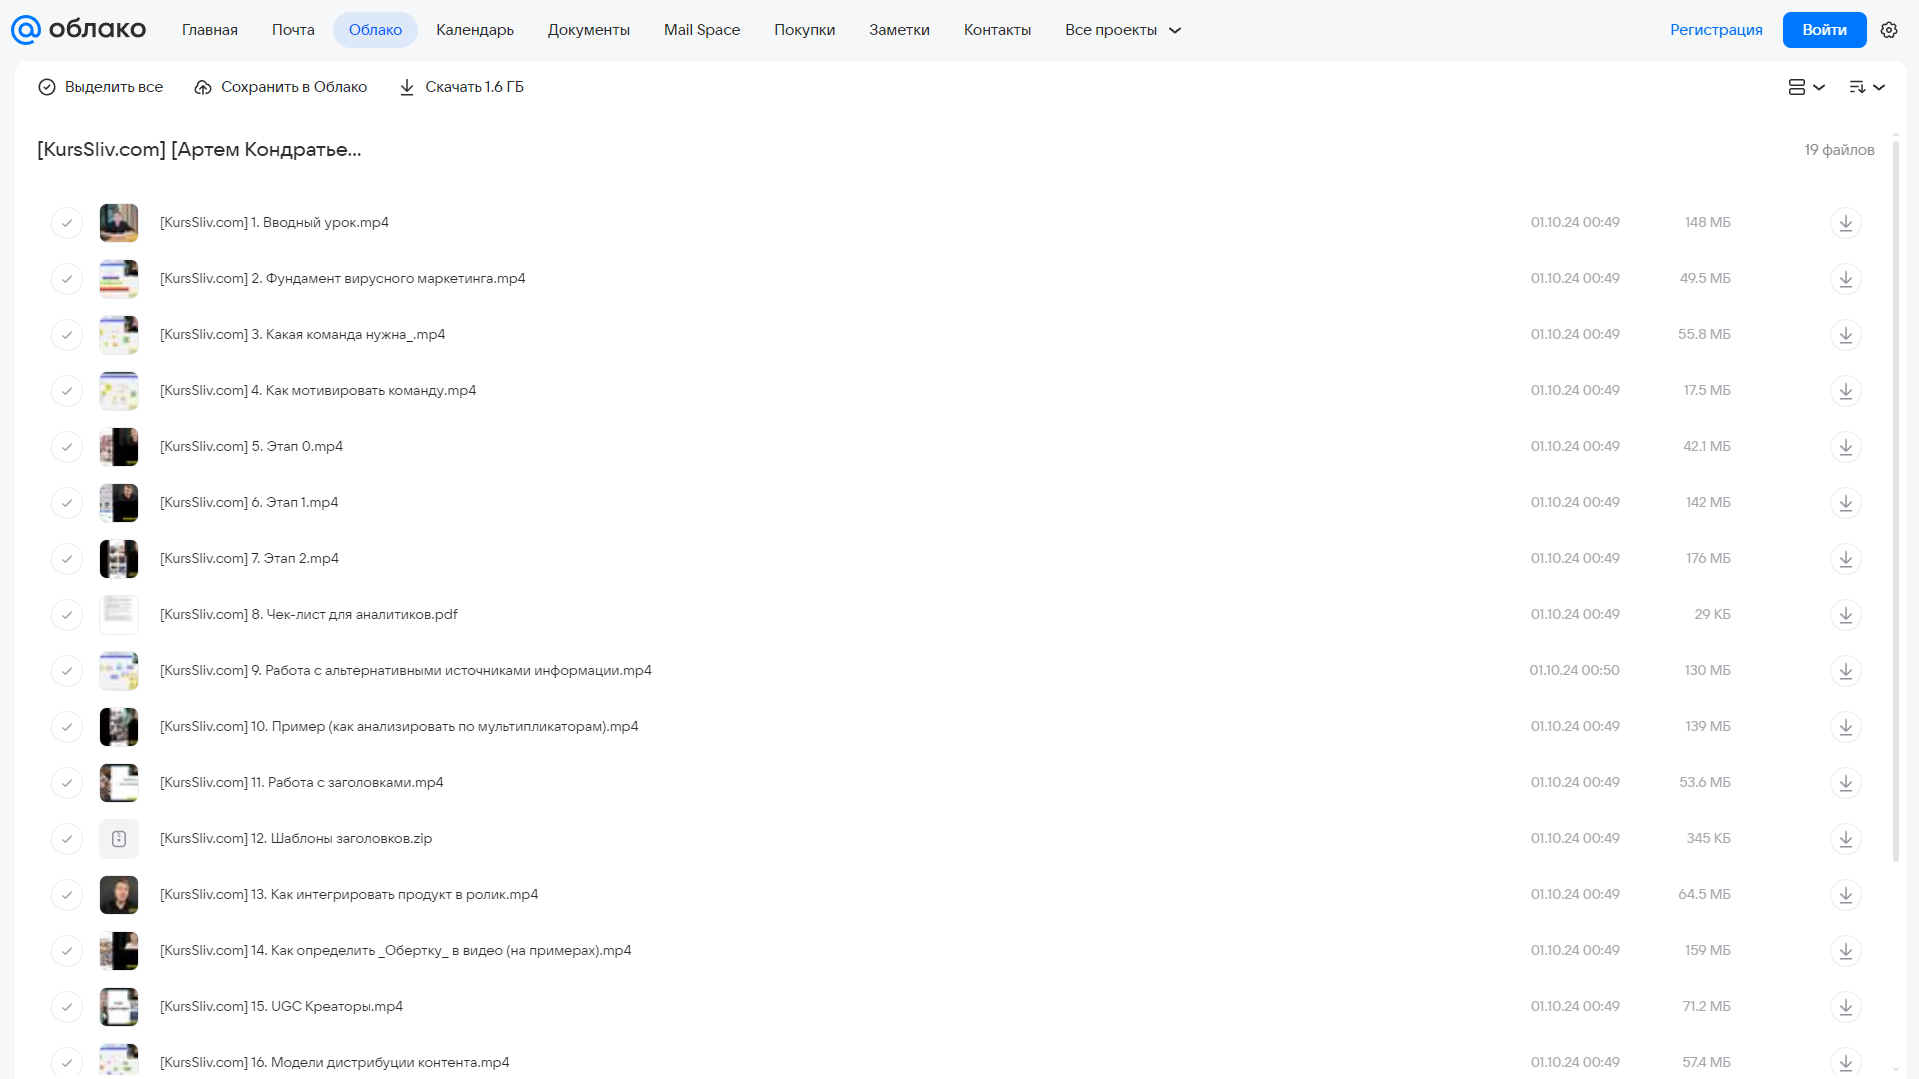This screenshot has height=1079, width=1919.
Task: Click download icon for Этап 2.mp4
Action: click(x=1845, y=559)
